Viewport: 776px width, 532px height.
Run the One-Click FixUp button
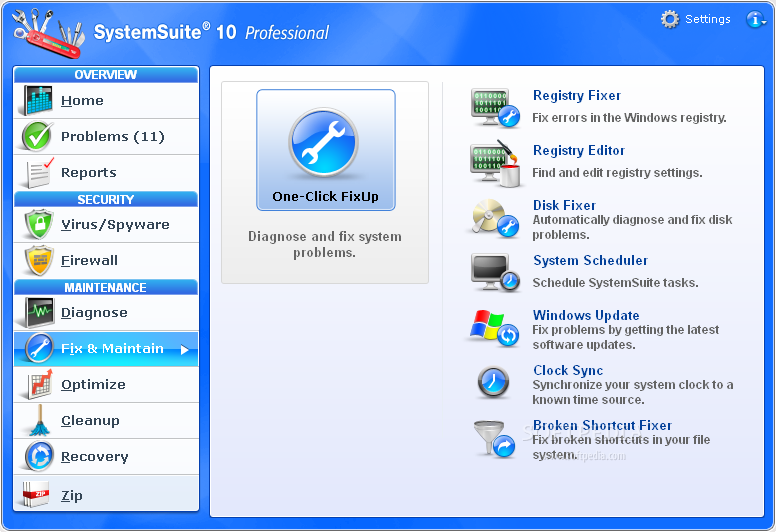click(326, 150)
